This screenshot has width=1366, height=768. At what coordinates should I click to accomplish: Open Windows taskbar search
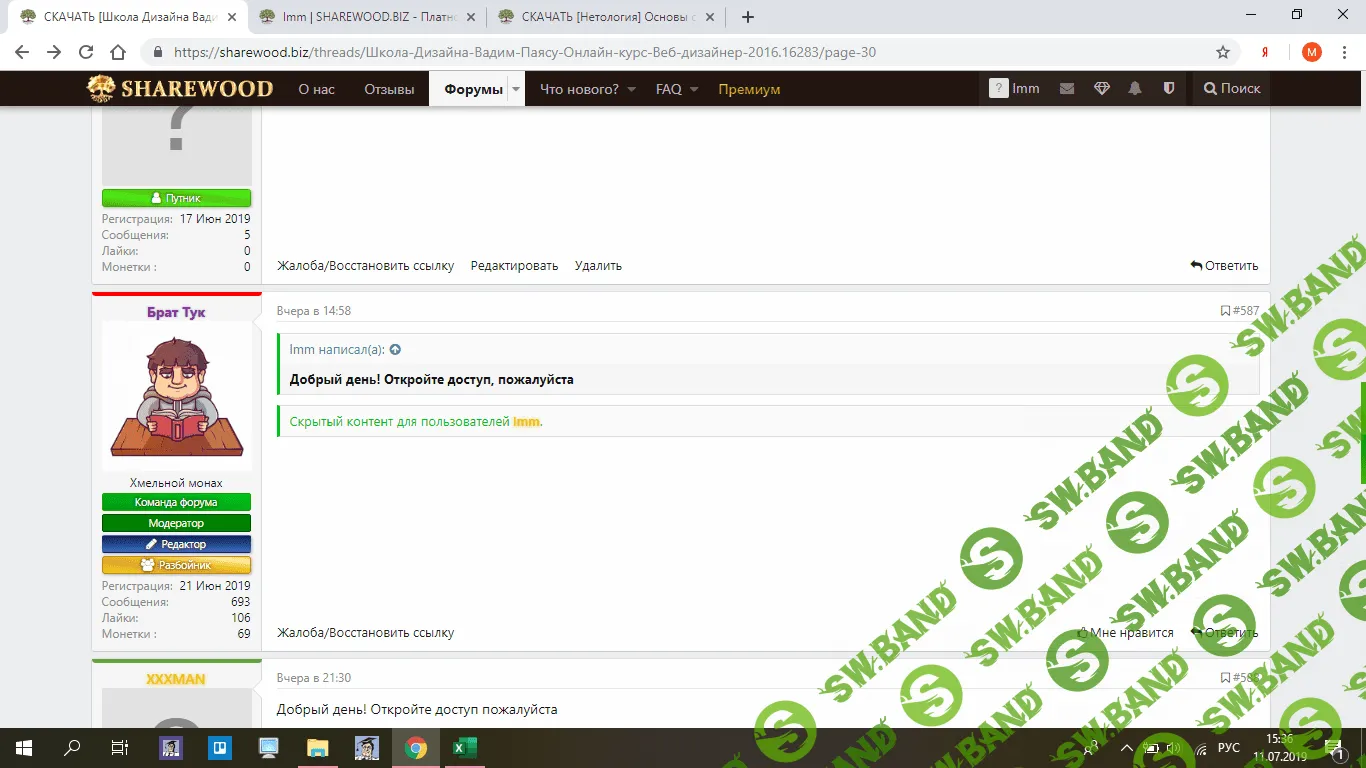tap(71, 748)
